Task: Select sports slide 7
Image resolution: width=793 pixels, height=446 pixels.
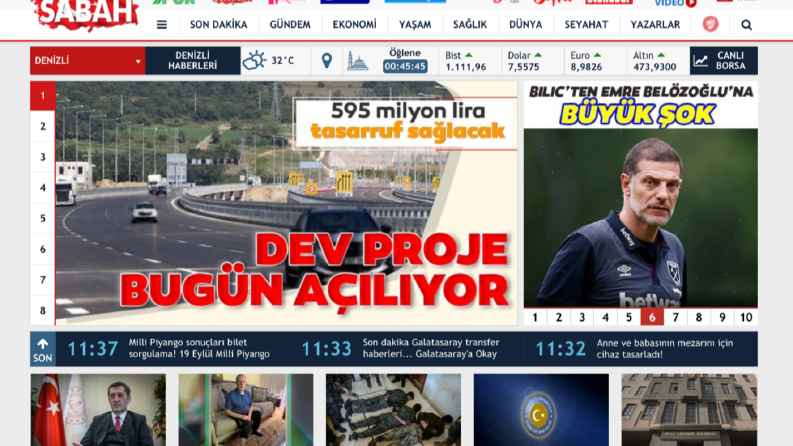Action: coord(675,317)
